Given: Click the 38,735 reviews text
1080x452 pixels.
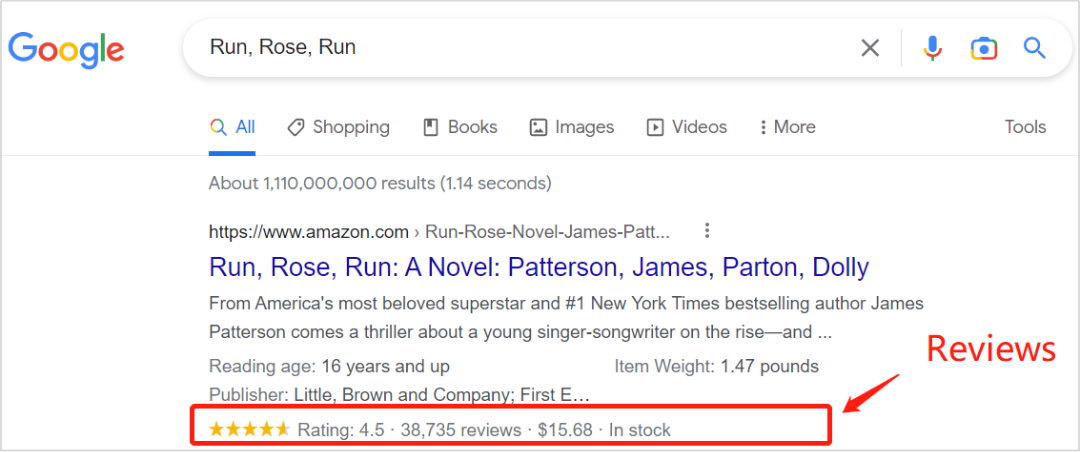Looking at the screenshot, I should (x=461, y=430).
